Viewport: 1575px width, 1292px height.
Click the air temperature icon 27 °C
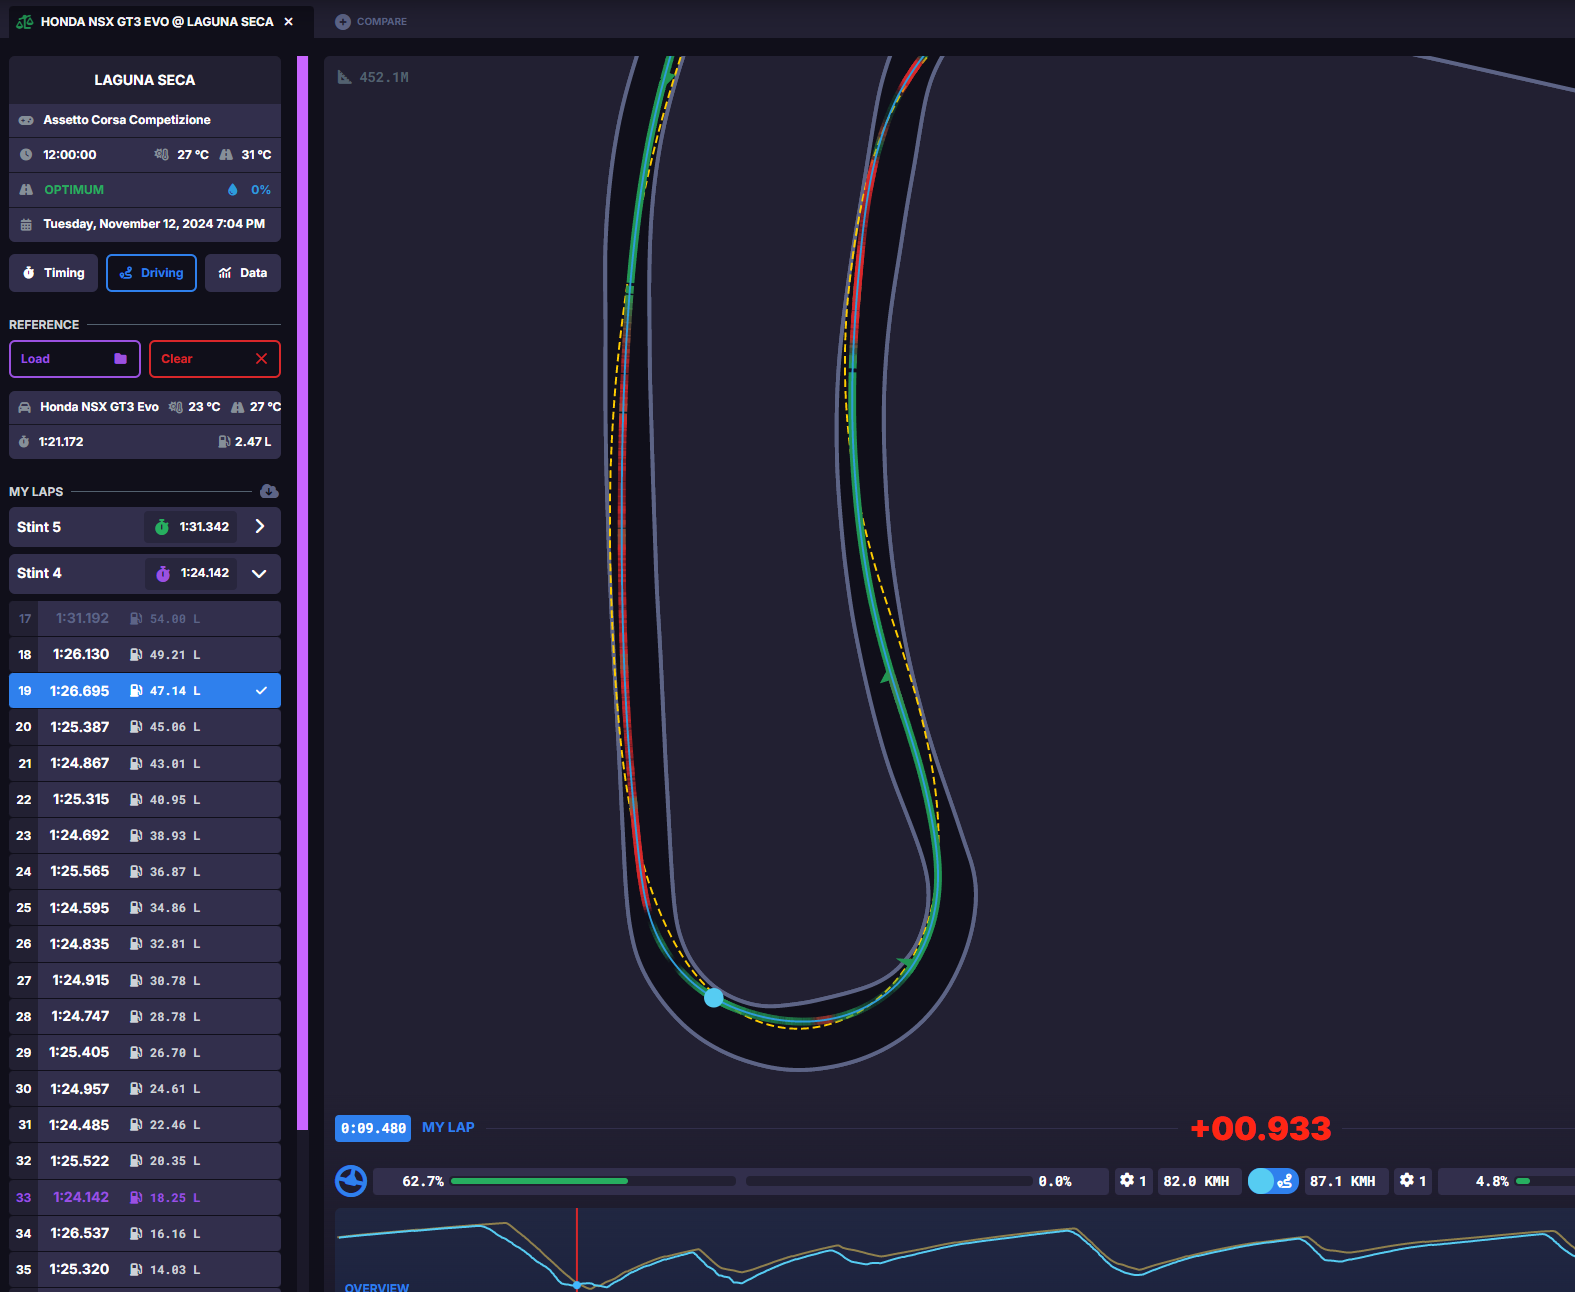pos(161,155)
